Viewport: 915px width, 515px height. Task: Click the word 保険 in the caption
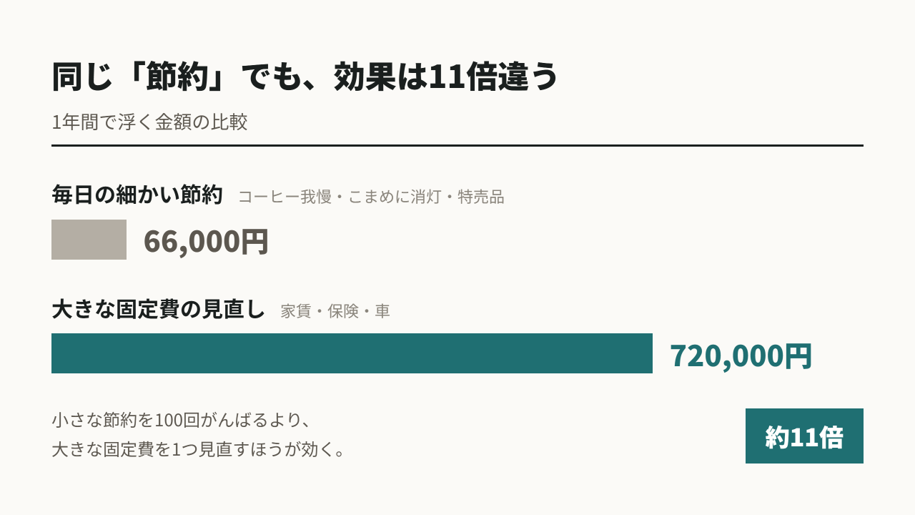tap(343, 311)
